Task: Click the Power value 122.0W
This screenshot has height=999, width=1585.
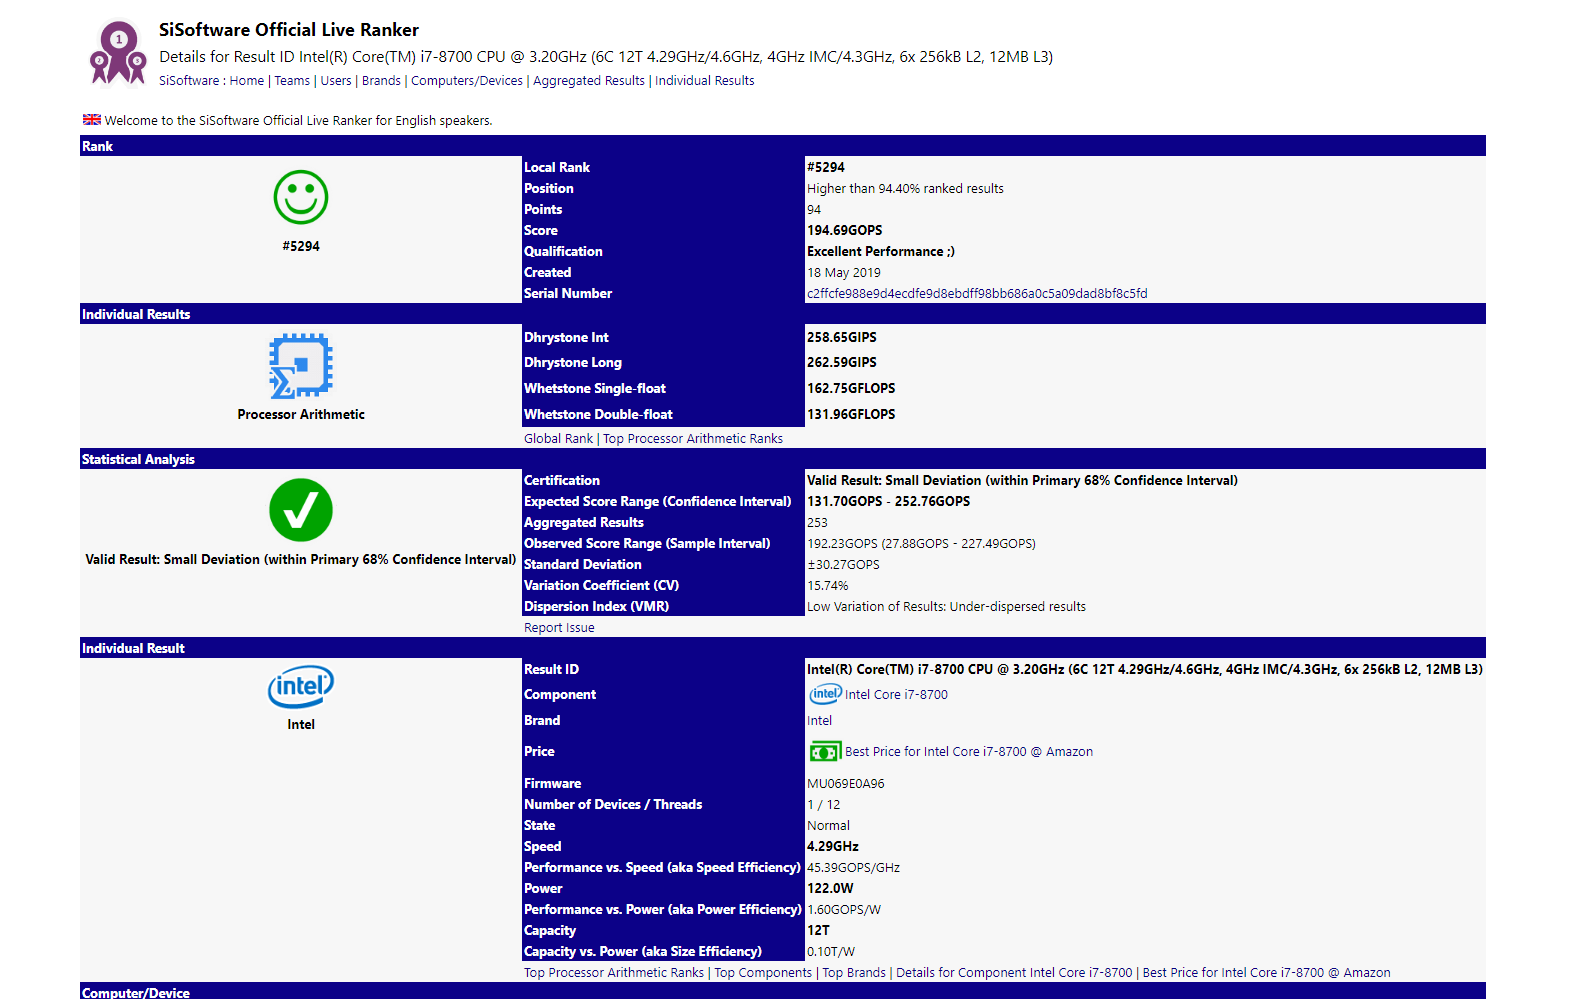Action: [x=830, y=889]
